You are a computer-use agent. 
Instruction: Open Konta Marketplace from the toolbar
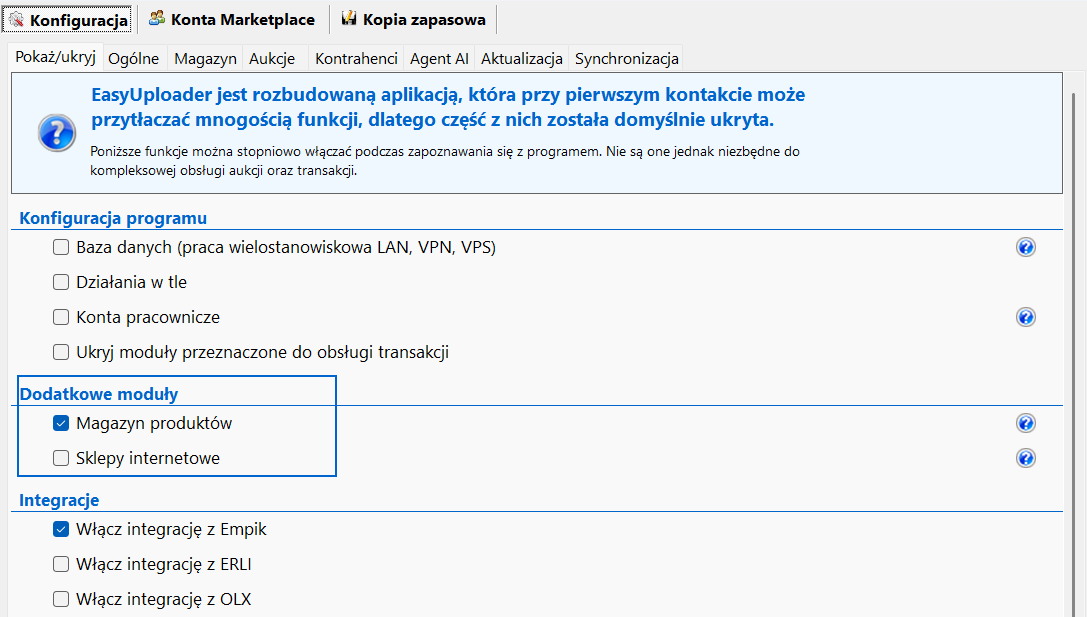pyautogui.click(x=232, y=20)
